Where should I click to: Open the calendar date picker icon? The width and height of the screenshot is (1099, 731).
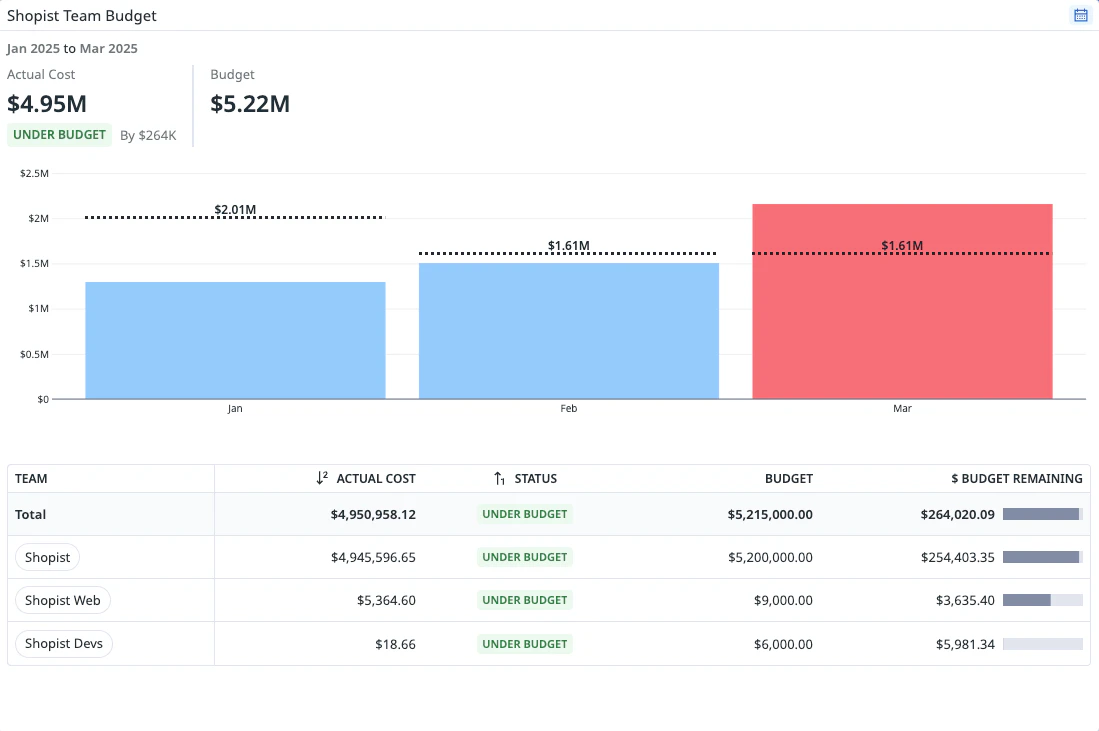(x=1081, y=15)
